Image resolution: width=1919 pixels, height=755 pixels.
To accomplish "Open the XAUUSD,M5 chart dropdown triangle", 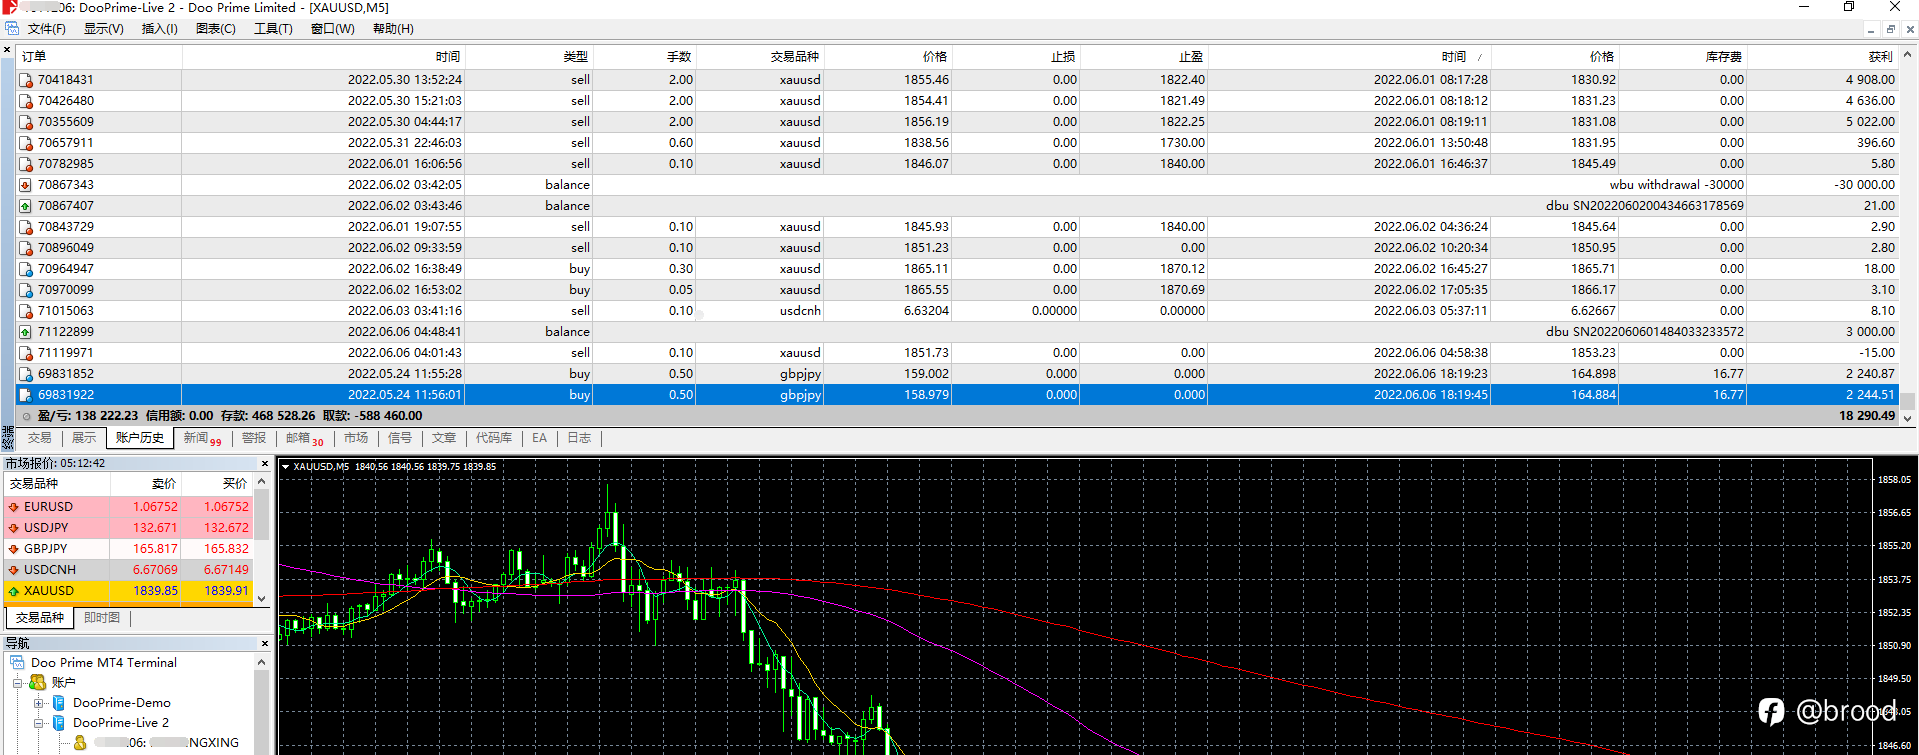I will [285, 467].
